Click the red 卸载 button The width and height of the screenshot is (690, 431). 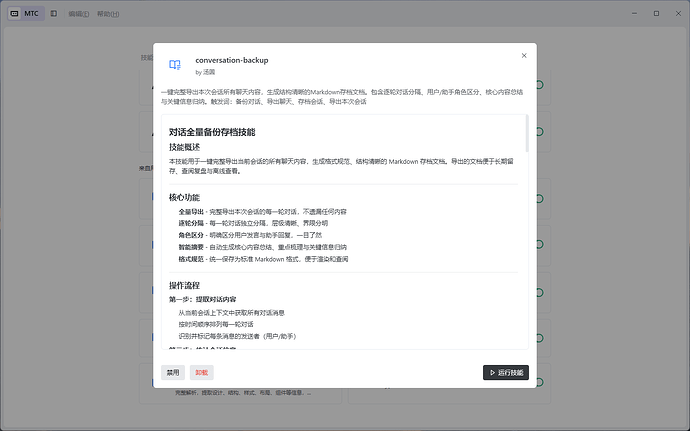click(x=202, y=372)
